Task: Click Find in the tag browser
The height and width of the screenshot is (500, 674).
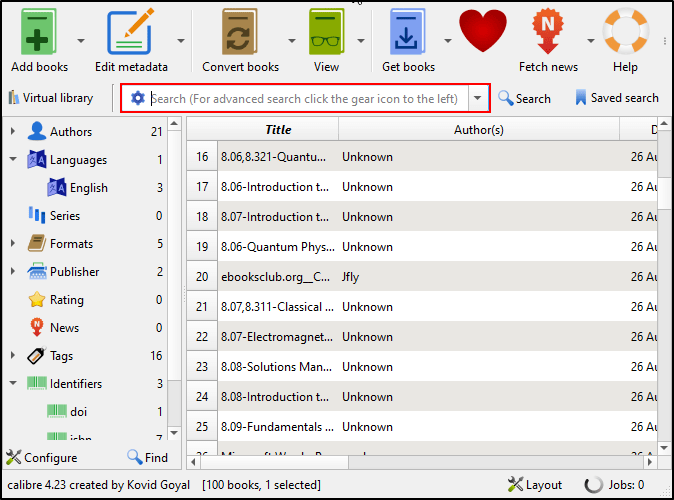Action: (147, 457)
